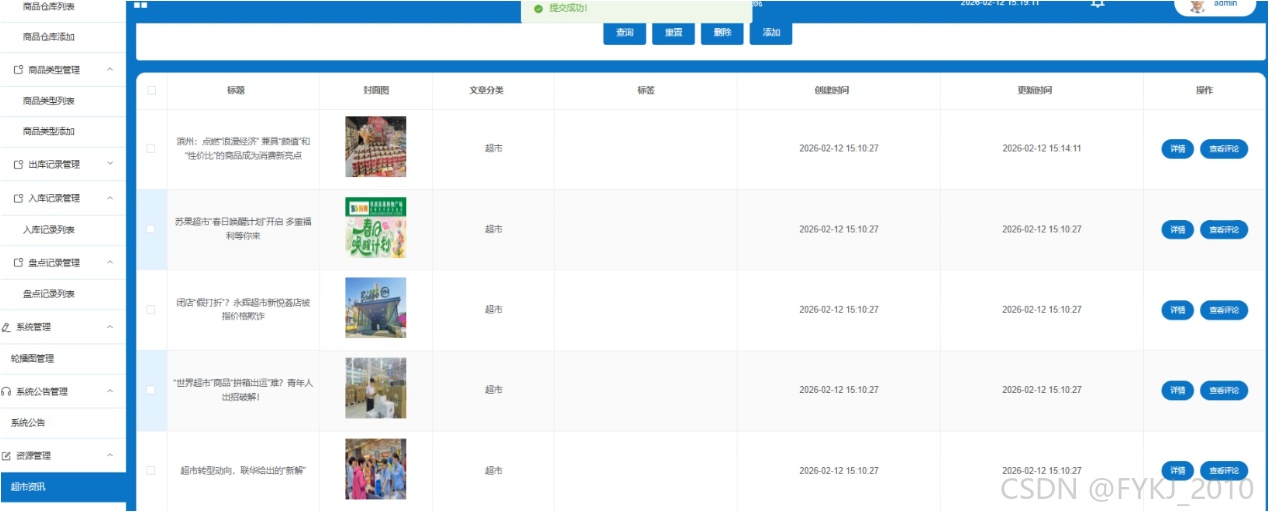1269x512 pixels.
Task: Collapse the 盘点记录管理 chevron
Action: tap(109, 263)
